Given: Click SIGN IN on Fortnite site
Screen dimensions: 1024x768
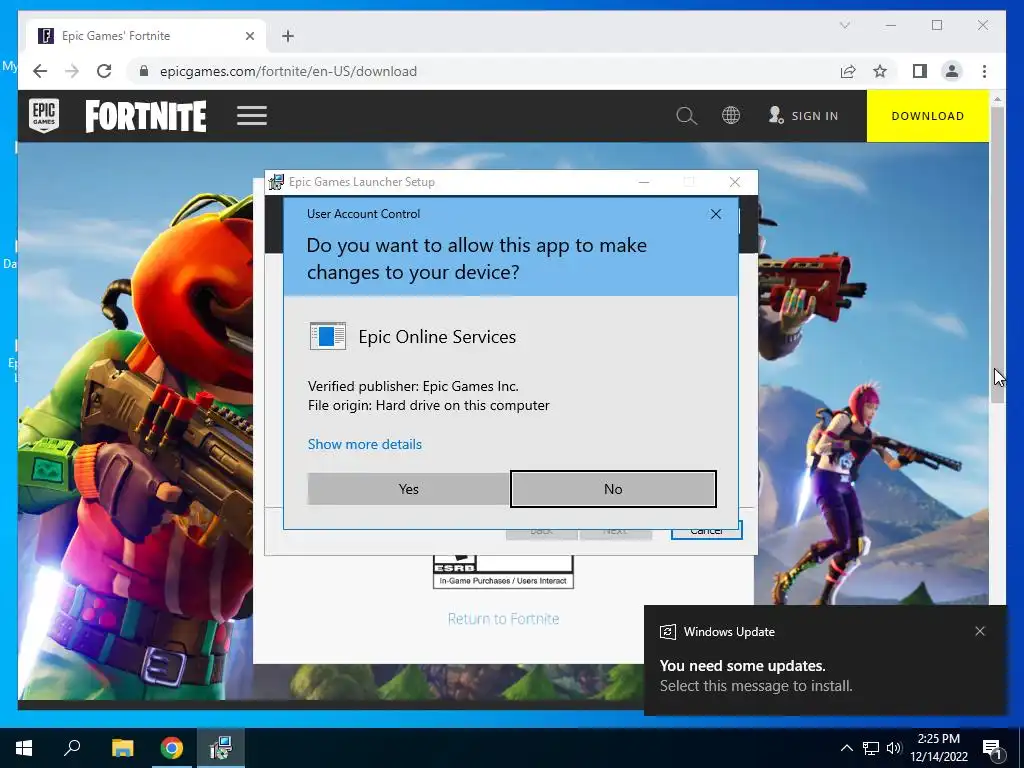Looking at the screenshot, I should click(x=803, y=116).
